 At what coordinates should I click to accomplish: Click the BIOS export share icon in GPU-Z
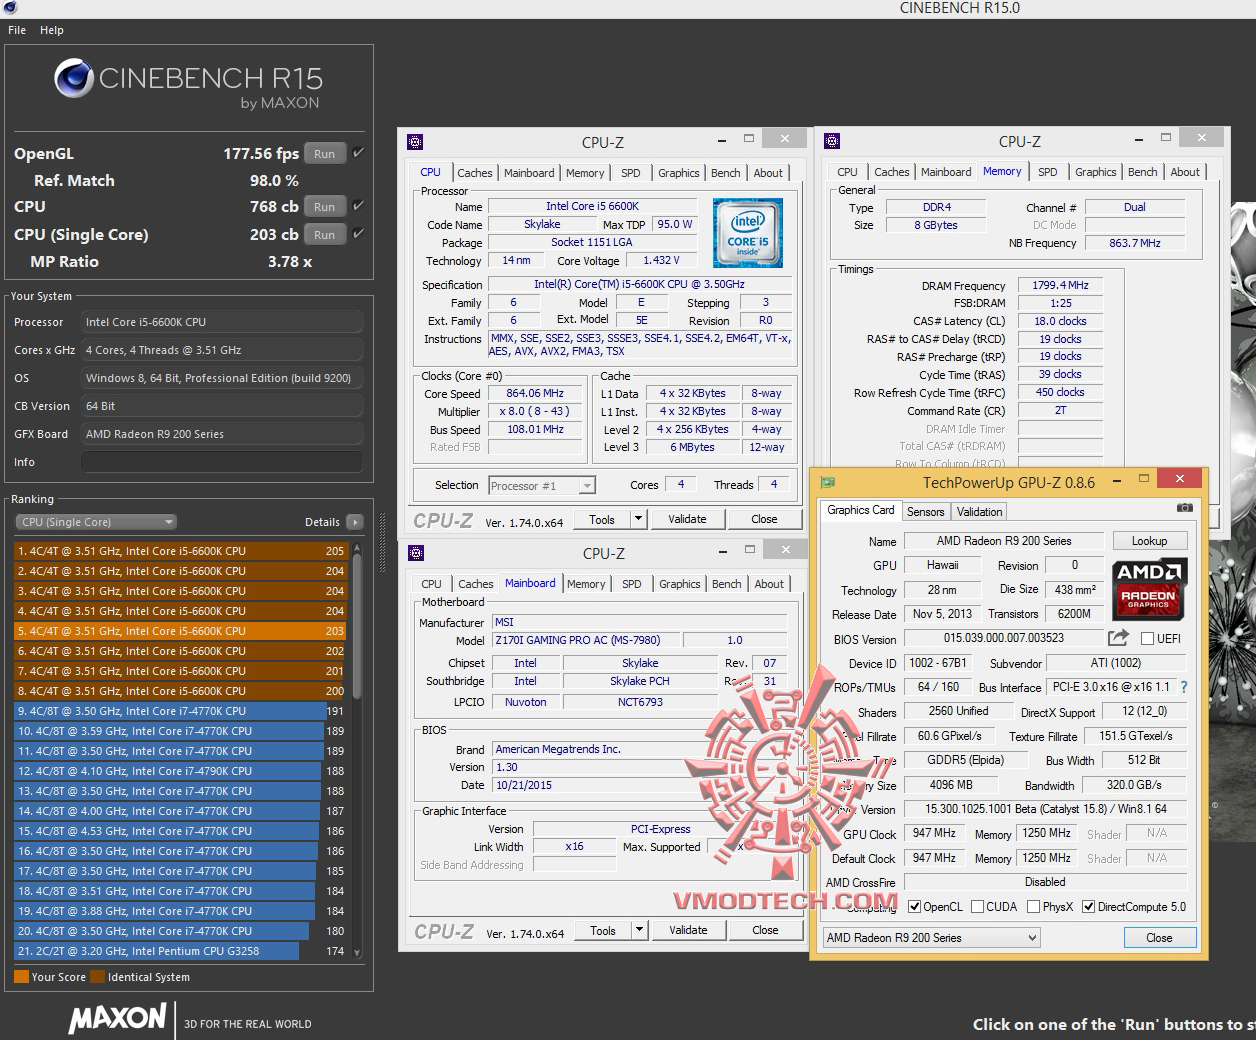coord(1118,638)
